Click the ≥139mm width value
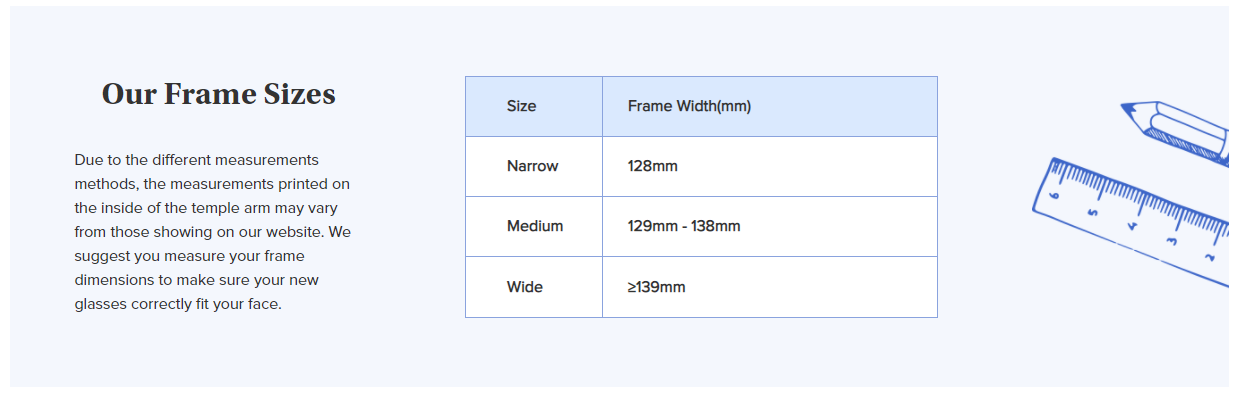This screenshot has height=393, width=1236. pyautogui.click(x=657, y=287)
